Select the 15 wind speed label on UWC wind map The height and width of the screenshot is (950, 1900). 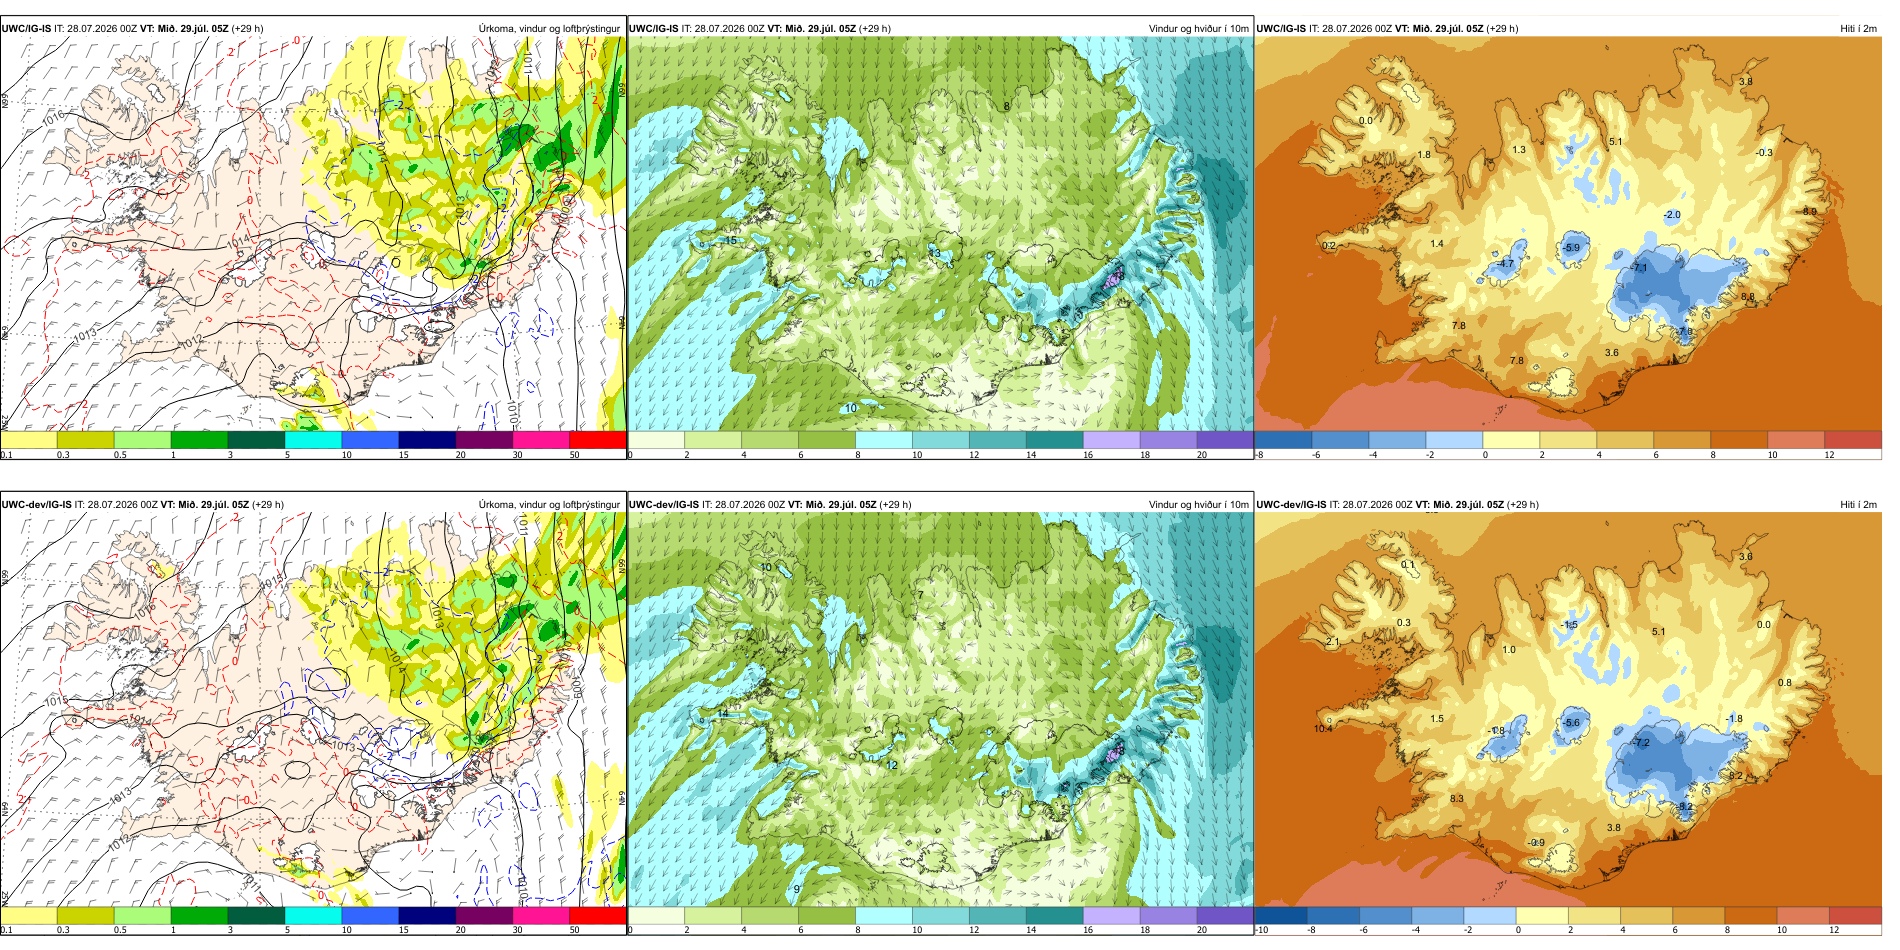click(730, 241)
